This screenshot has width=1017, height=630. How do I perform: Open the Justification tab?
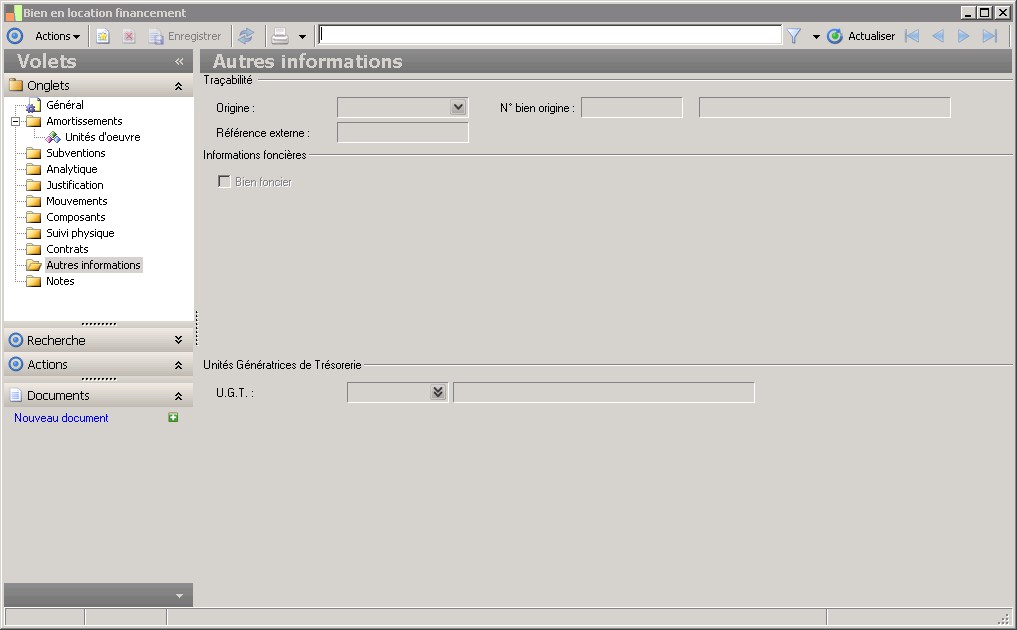pyautogui.click(x=75, y=185)
